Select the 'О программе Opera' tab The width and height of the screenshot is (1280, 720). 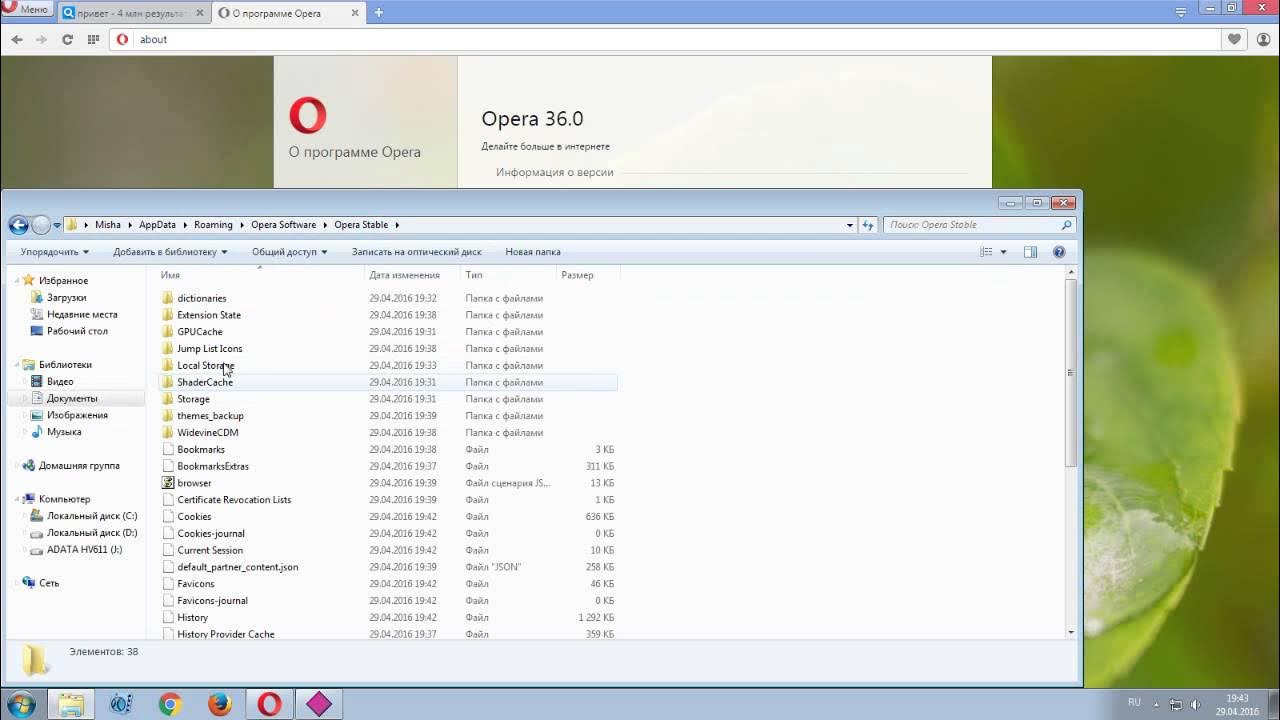[x=288, y=13]
